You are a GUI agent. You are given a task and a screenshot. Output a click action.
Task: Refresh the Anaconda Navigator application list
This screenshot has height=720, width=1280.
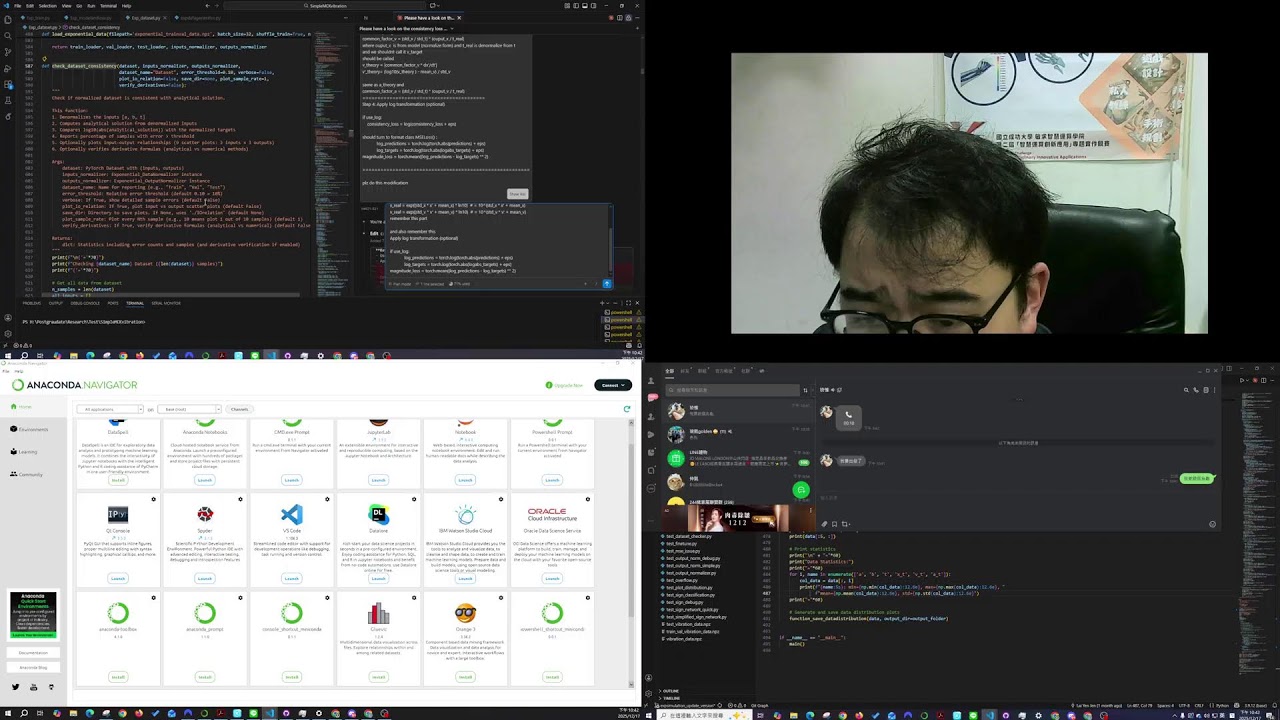coord(627,409)
